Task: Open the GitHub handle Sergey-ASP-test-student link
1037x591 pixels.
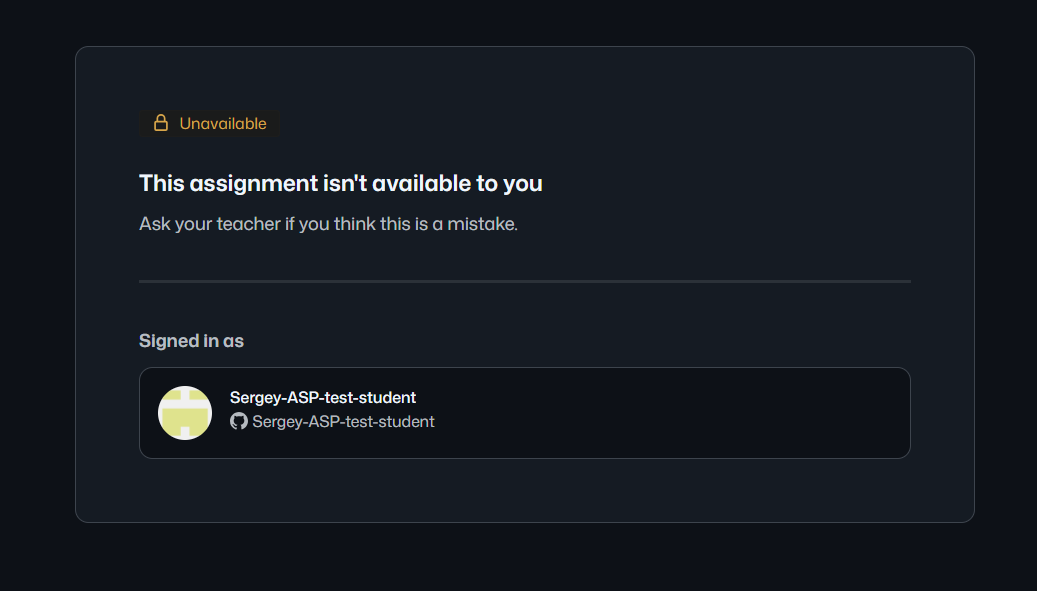Action: pos(343,422)
